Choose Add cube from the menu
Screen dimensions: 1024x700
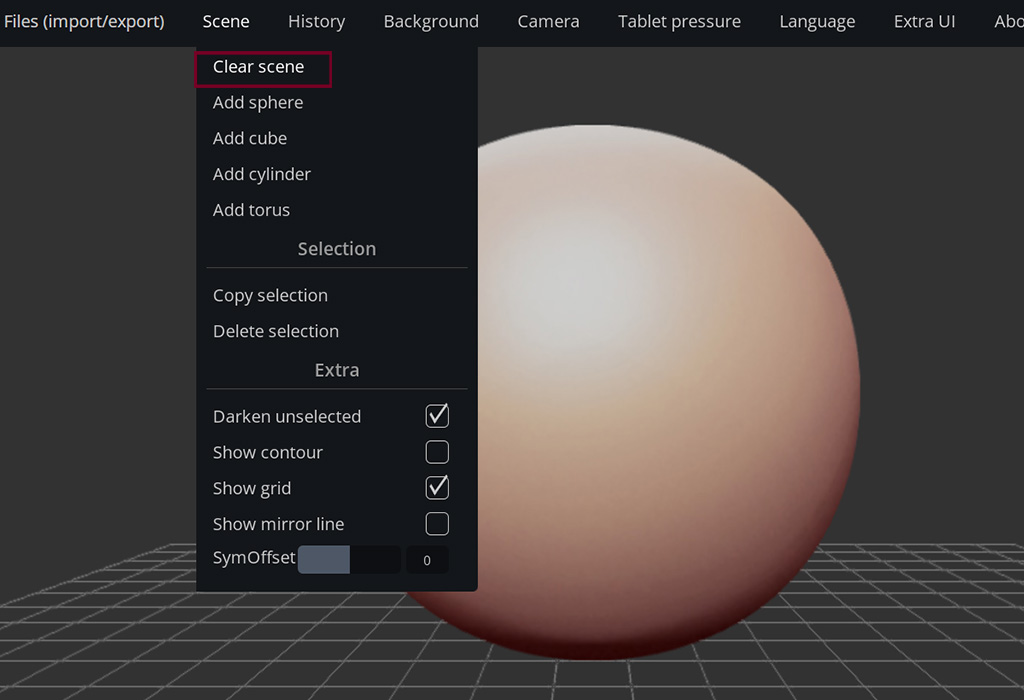250,139
